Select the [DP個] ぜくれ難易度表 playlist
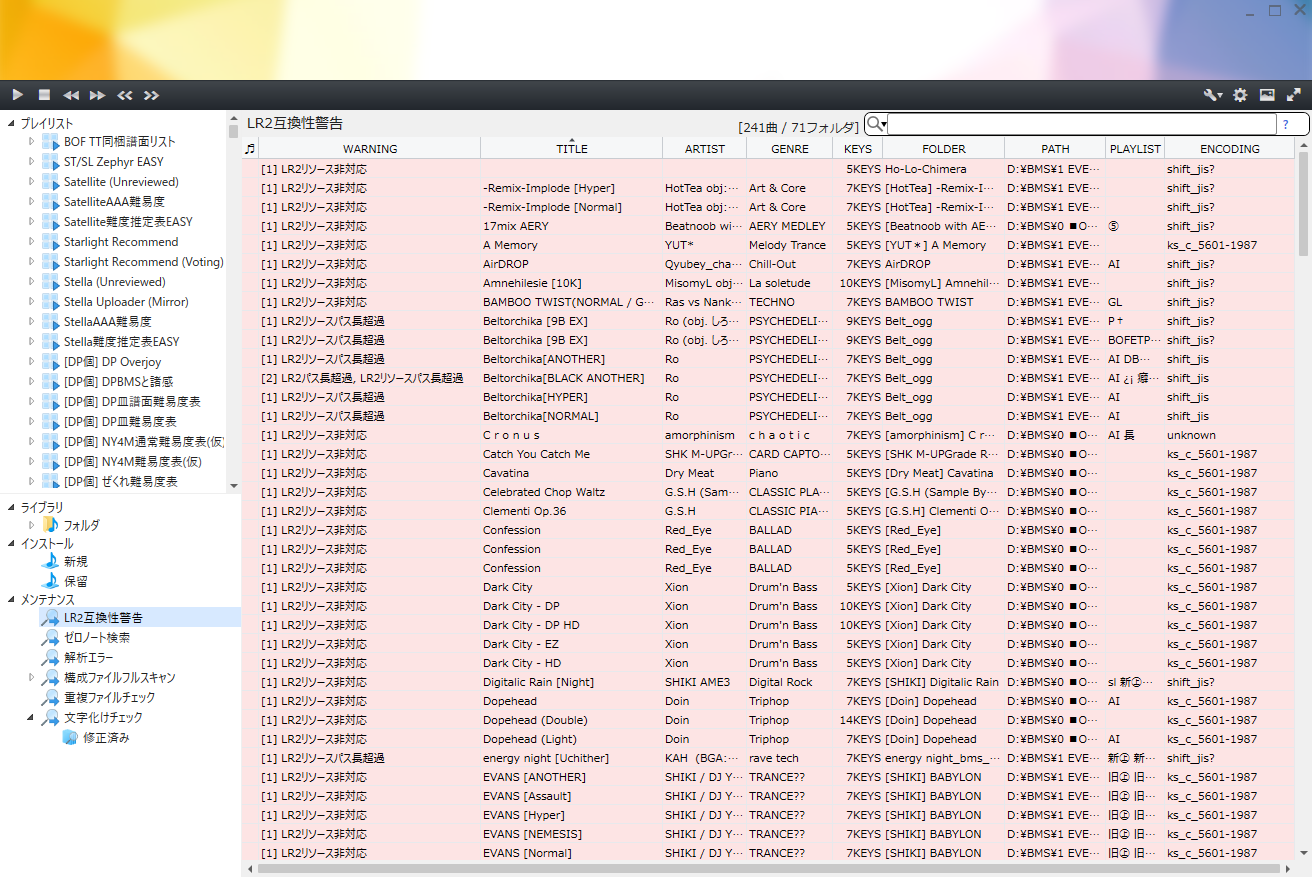This screenshot has width=1312, height=877. [121, 482]
